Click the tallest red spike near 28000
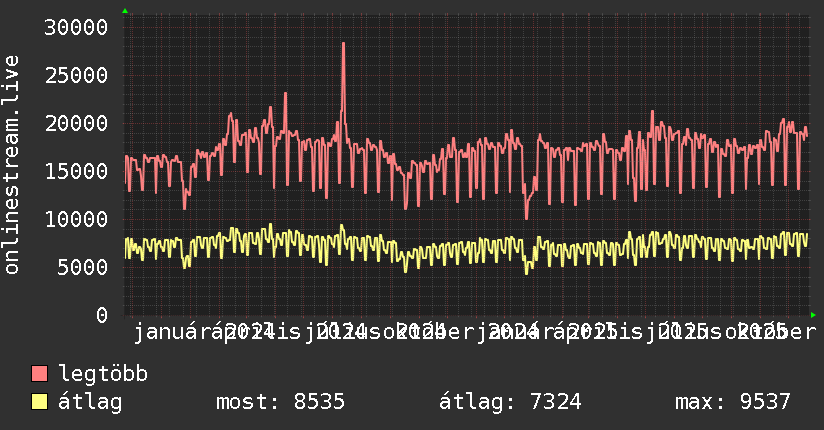 pyautogui.click(x=344, y=44)
